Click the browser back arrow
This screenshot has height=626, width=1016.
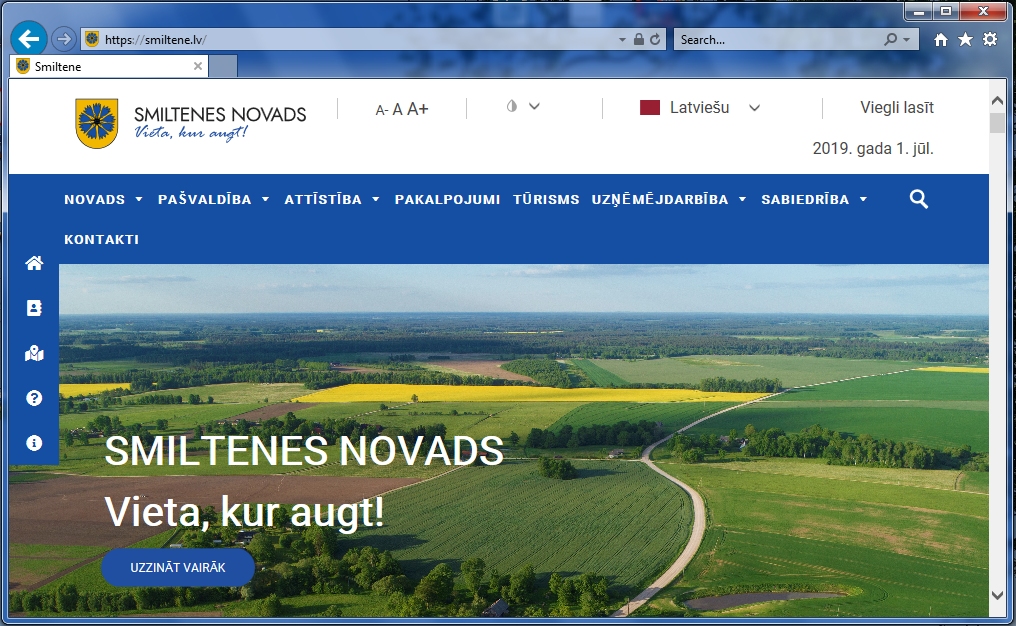(x=27, y=38)
